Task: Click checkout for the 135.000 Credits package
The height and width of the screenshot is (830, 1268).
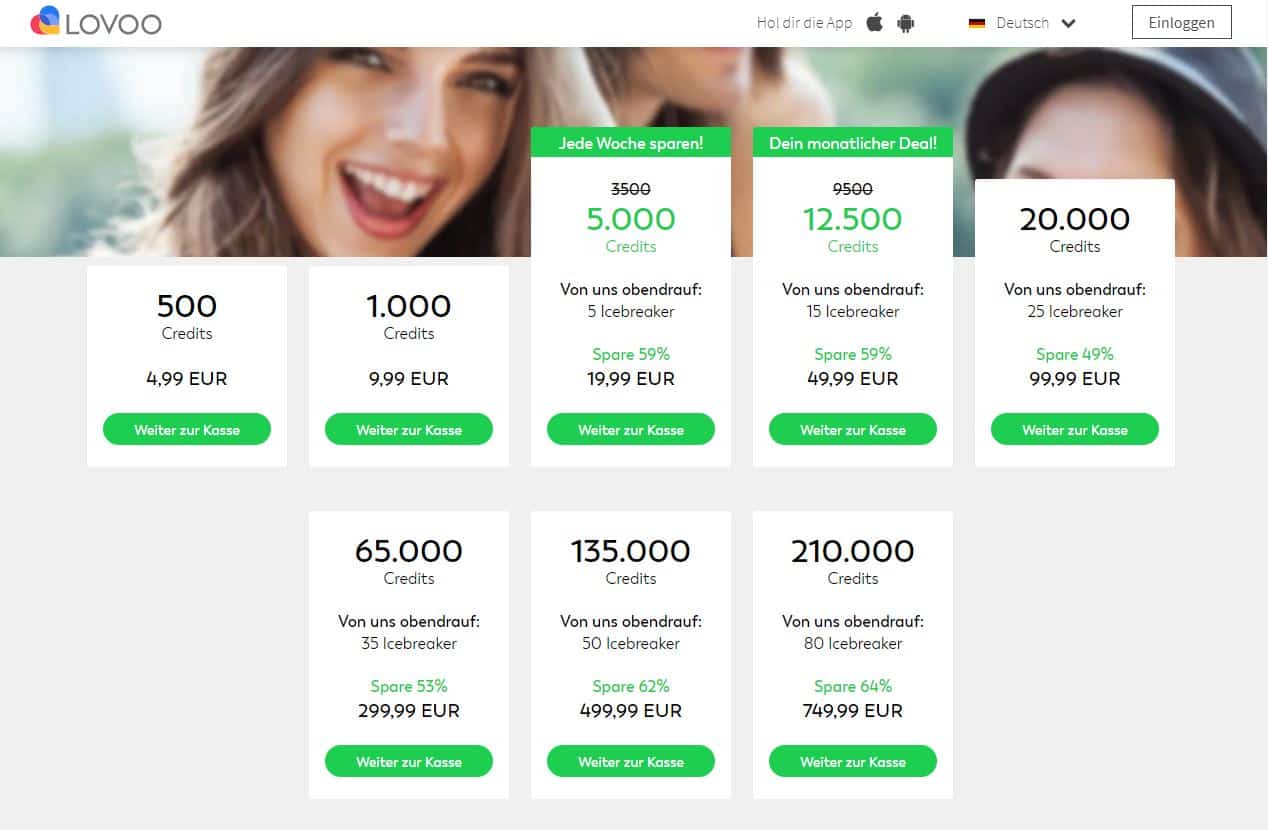Action: coord(630,761)
